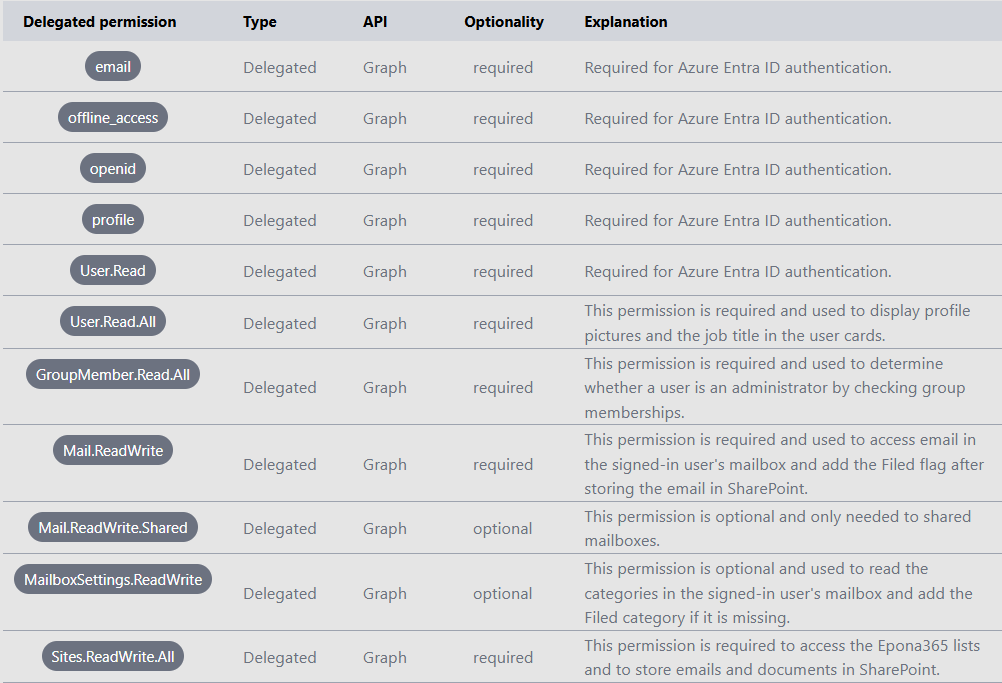Click the email permission badge
The image size is (1002, 683).
tap(113, 67)
